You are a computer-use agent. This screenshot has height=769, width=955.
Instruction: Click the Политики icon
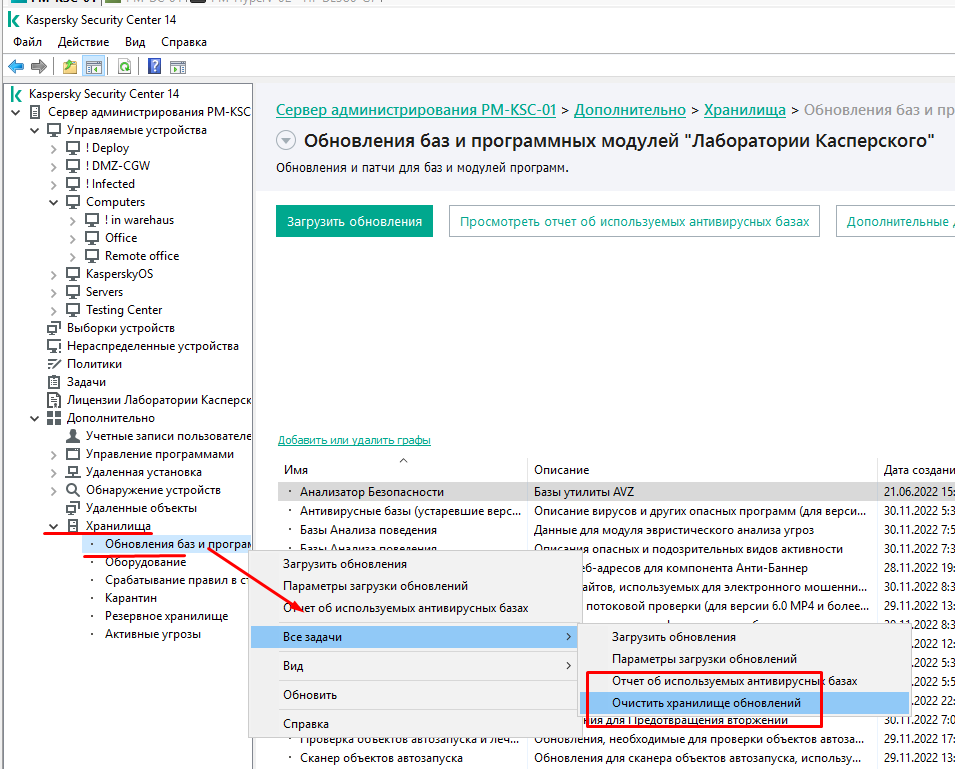[x=54, y=364]
